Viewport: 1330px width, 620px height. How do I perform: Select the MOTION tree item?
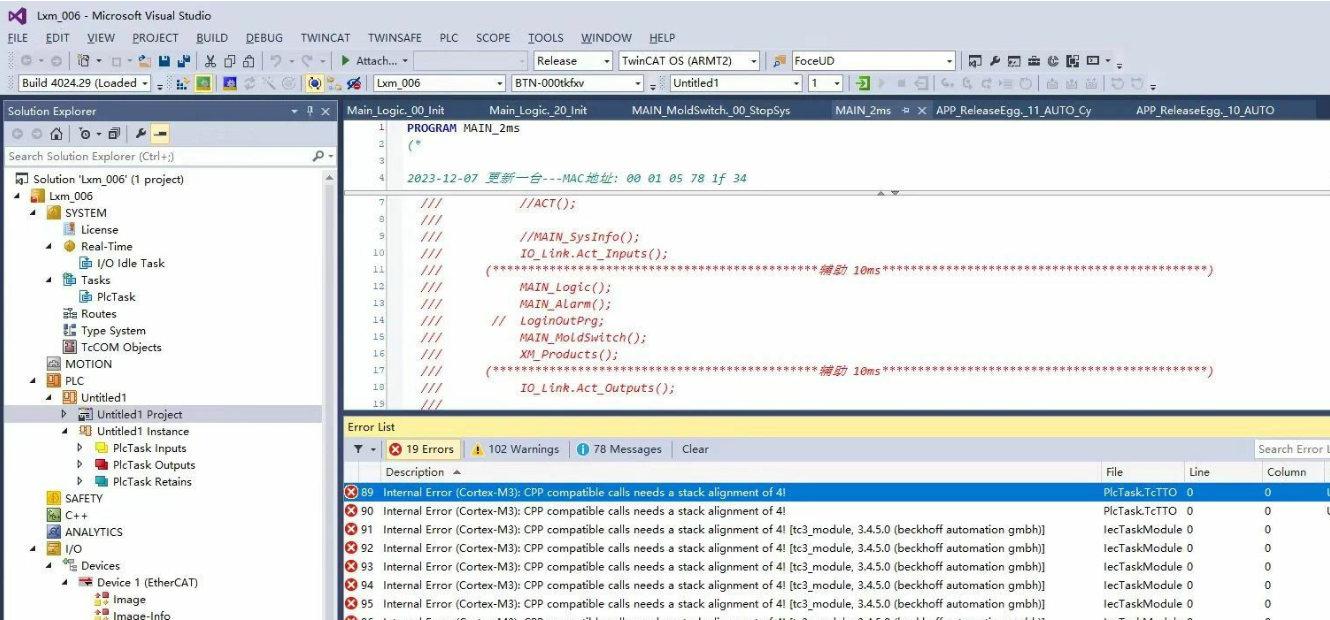tap(88, 364)
